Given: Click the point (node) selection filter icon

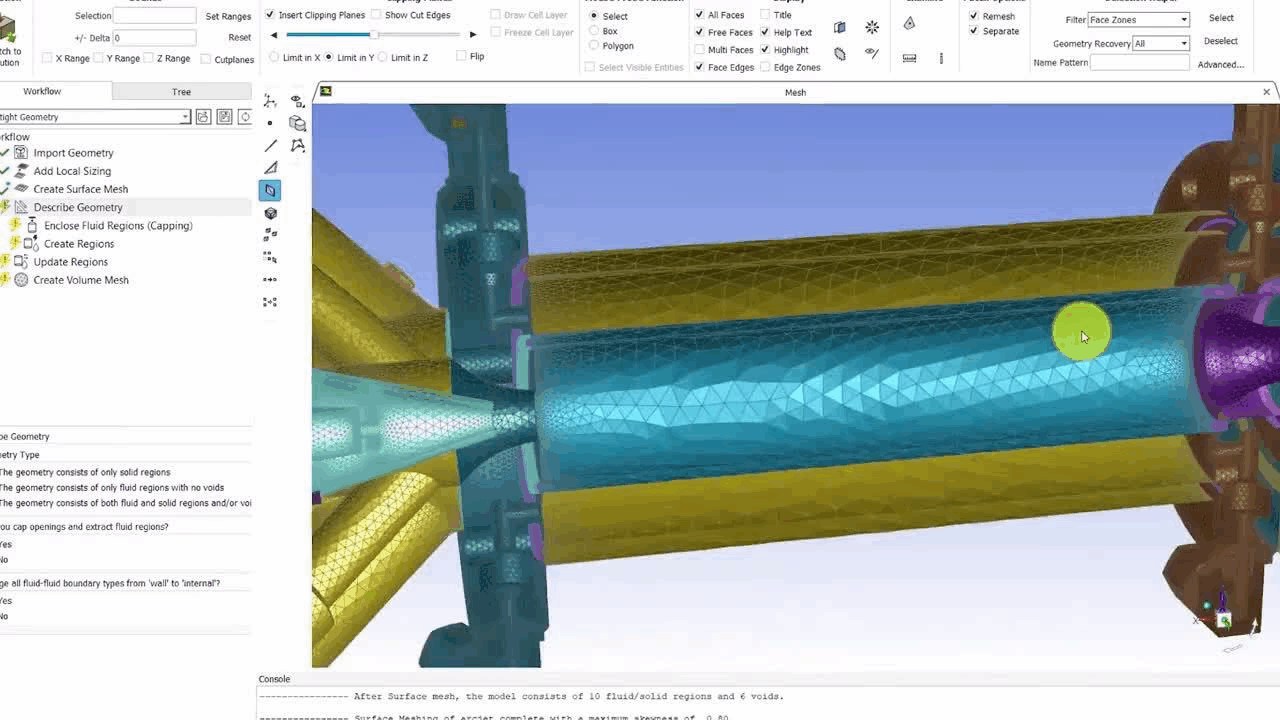Looking at the screenshot, I should [270, 123].
